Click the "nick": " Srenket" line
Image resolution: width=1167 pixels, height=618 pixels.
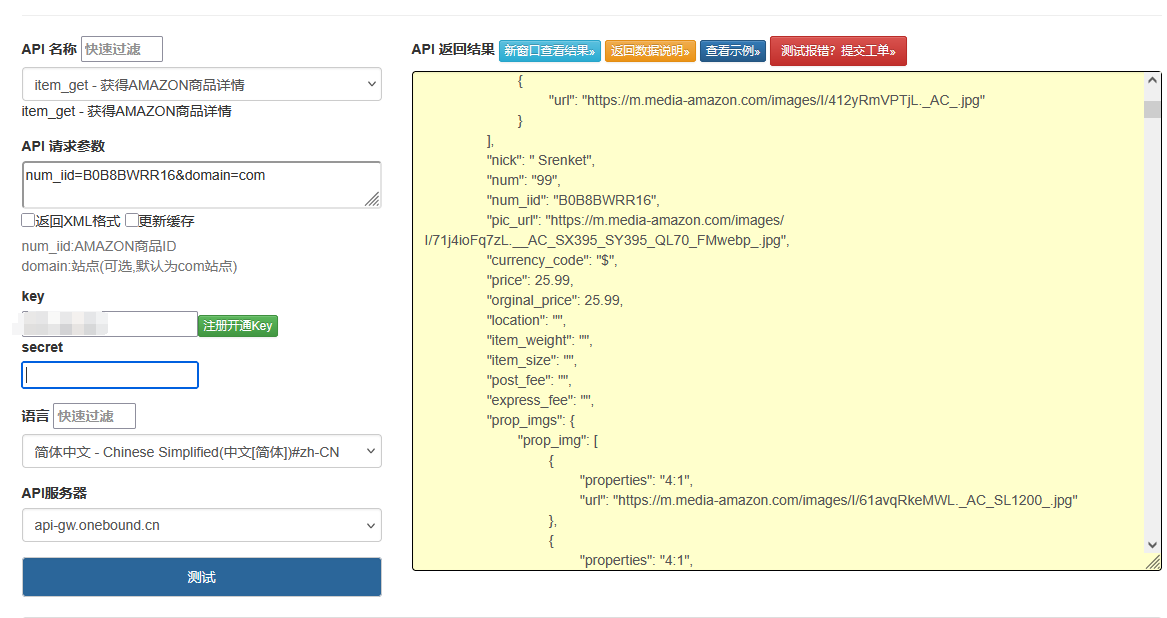[540, 160]
